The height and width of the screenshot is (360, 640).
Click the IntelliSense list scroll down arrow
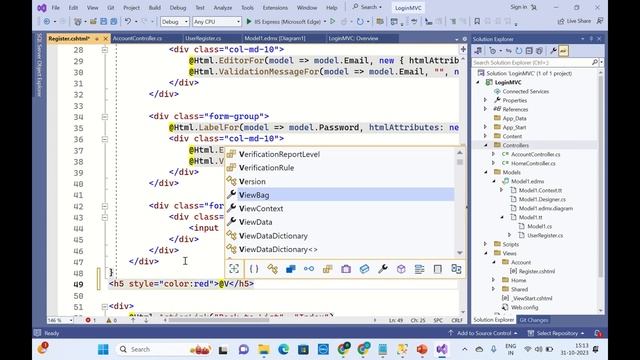[460, 253]
